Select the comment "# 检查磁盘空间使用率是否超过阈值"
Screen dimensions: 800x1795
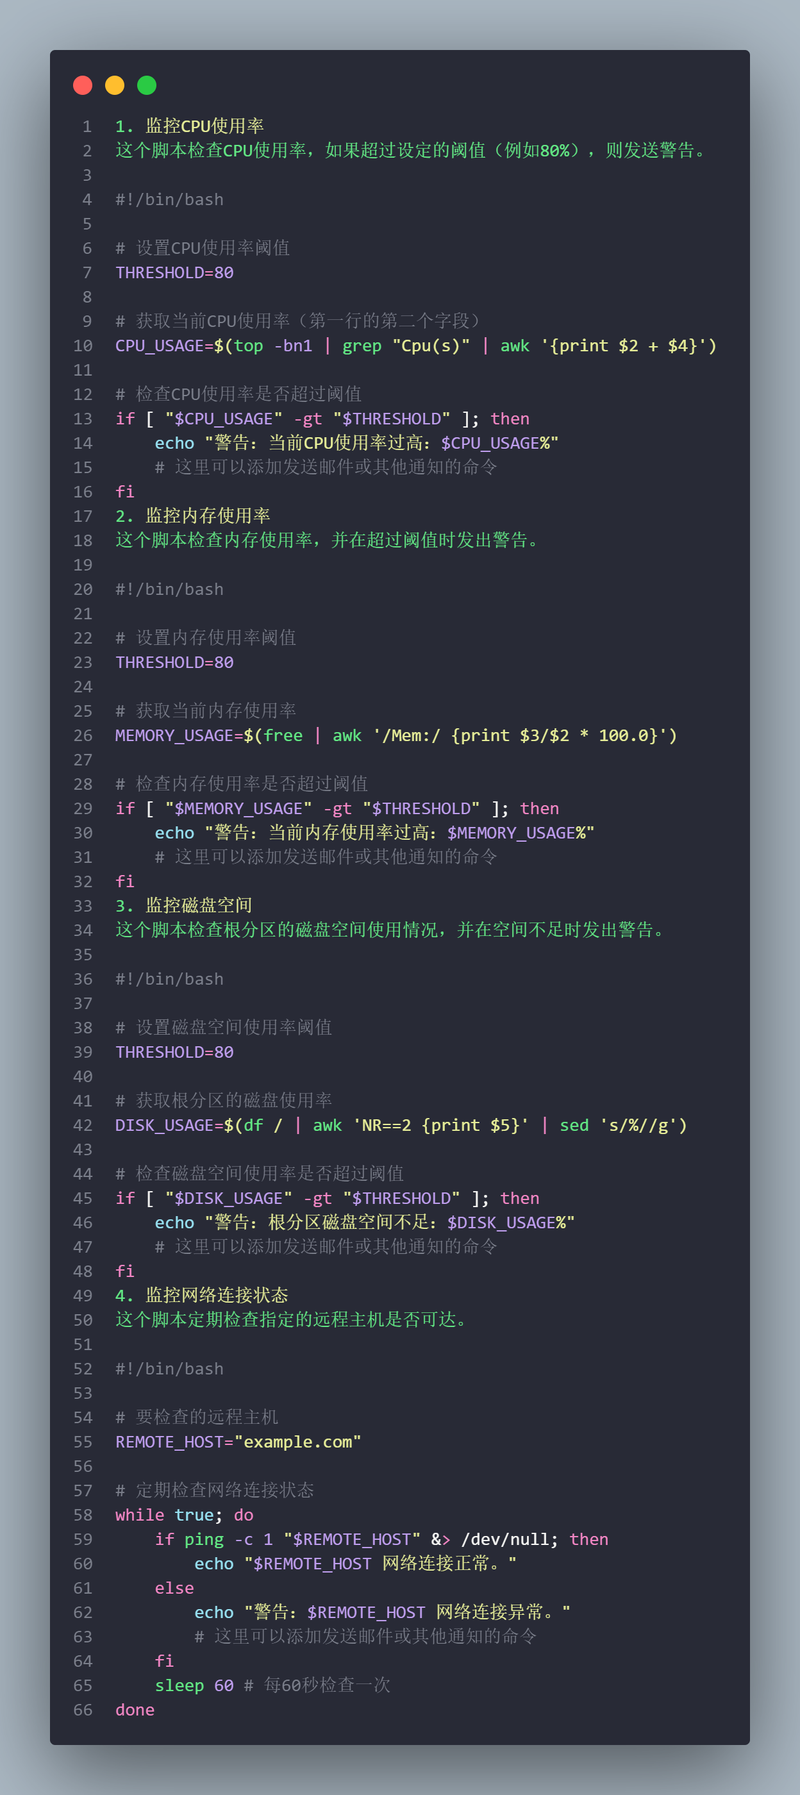point(259,1173)
